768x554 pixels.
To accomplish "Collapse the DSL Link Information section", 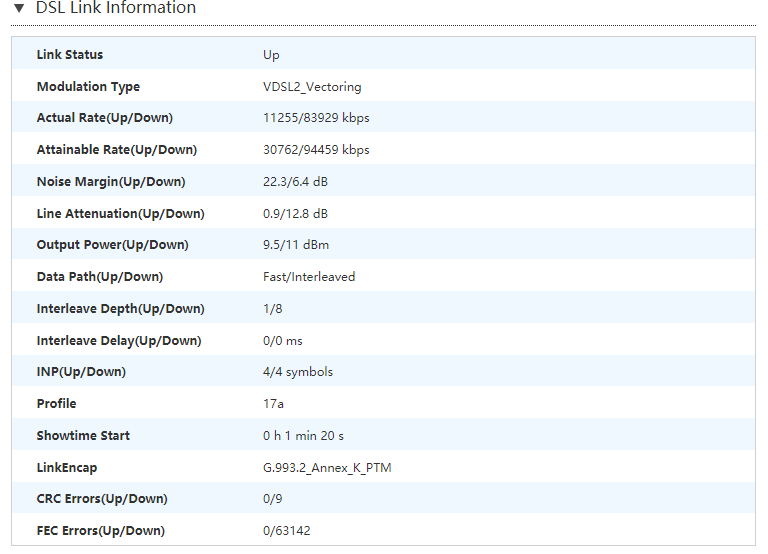I will [x=19, y=8].
